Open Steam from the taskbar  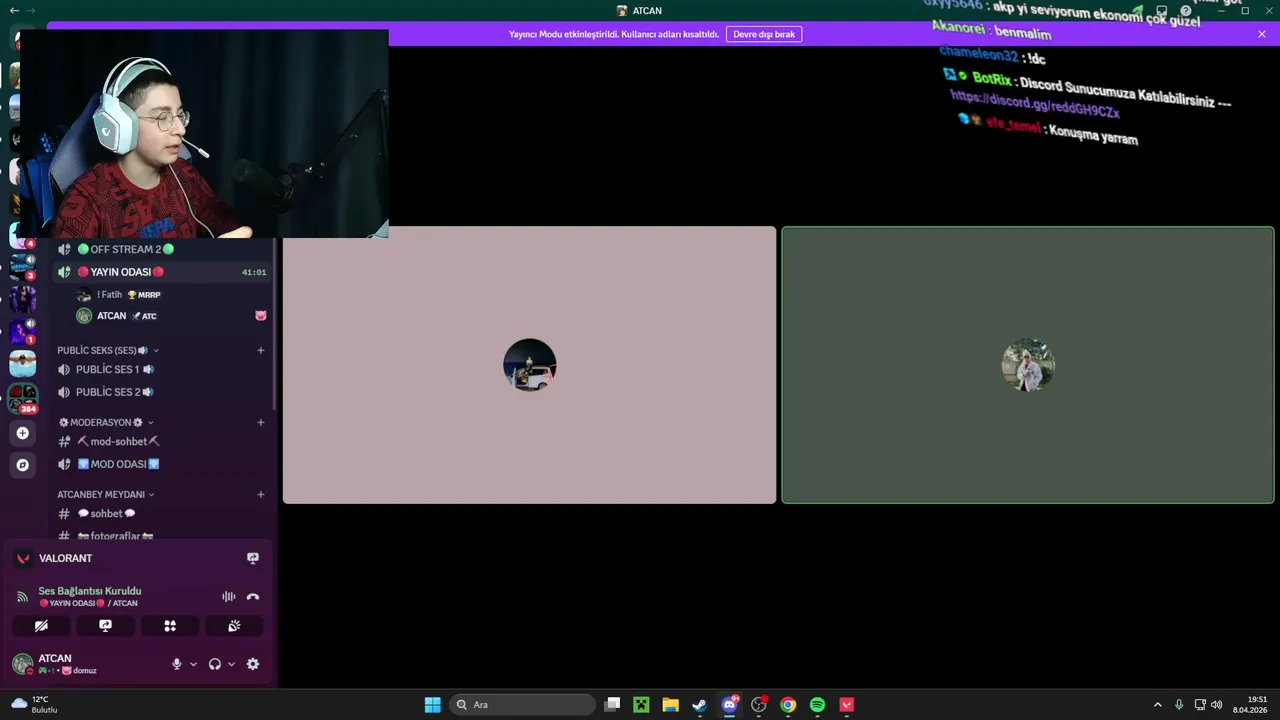tap(700, 705)
